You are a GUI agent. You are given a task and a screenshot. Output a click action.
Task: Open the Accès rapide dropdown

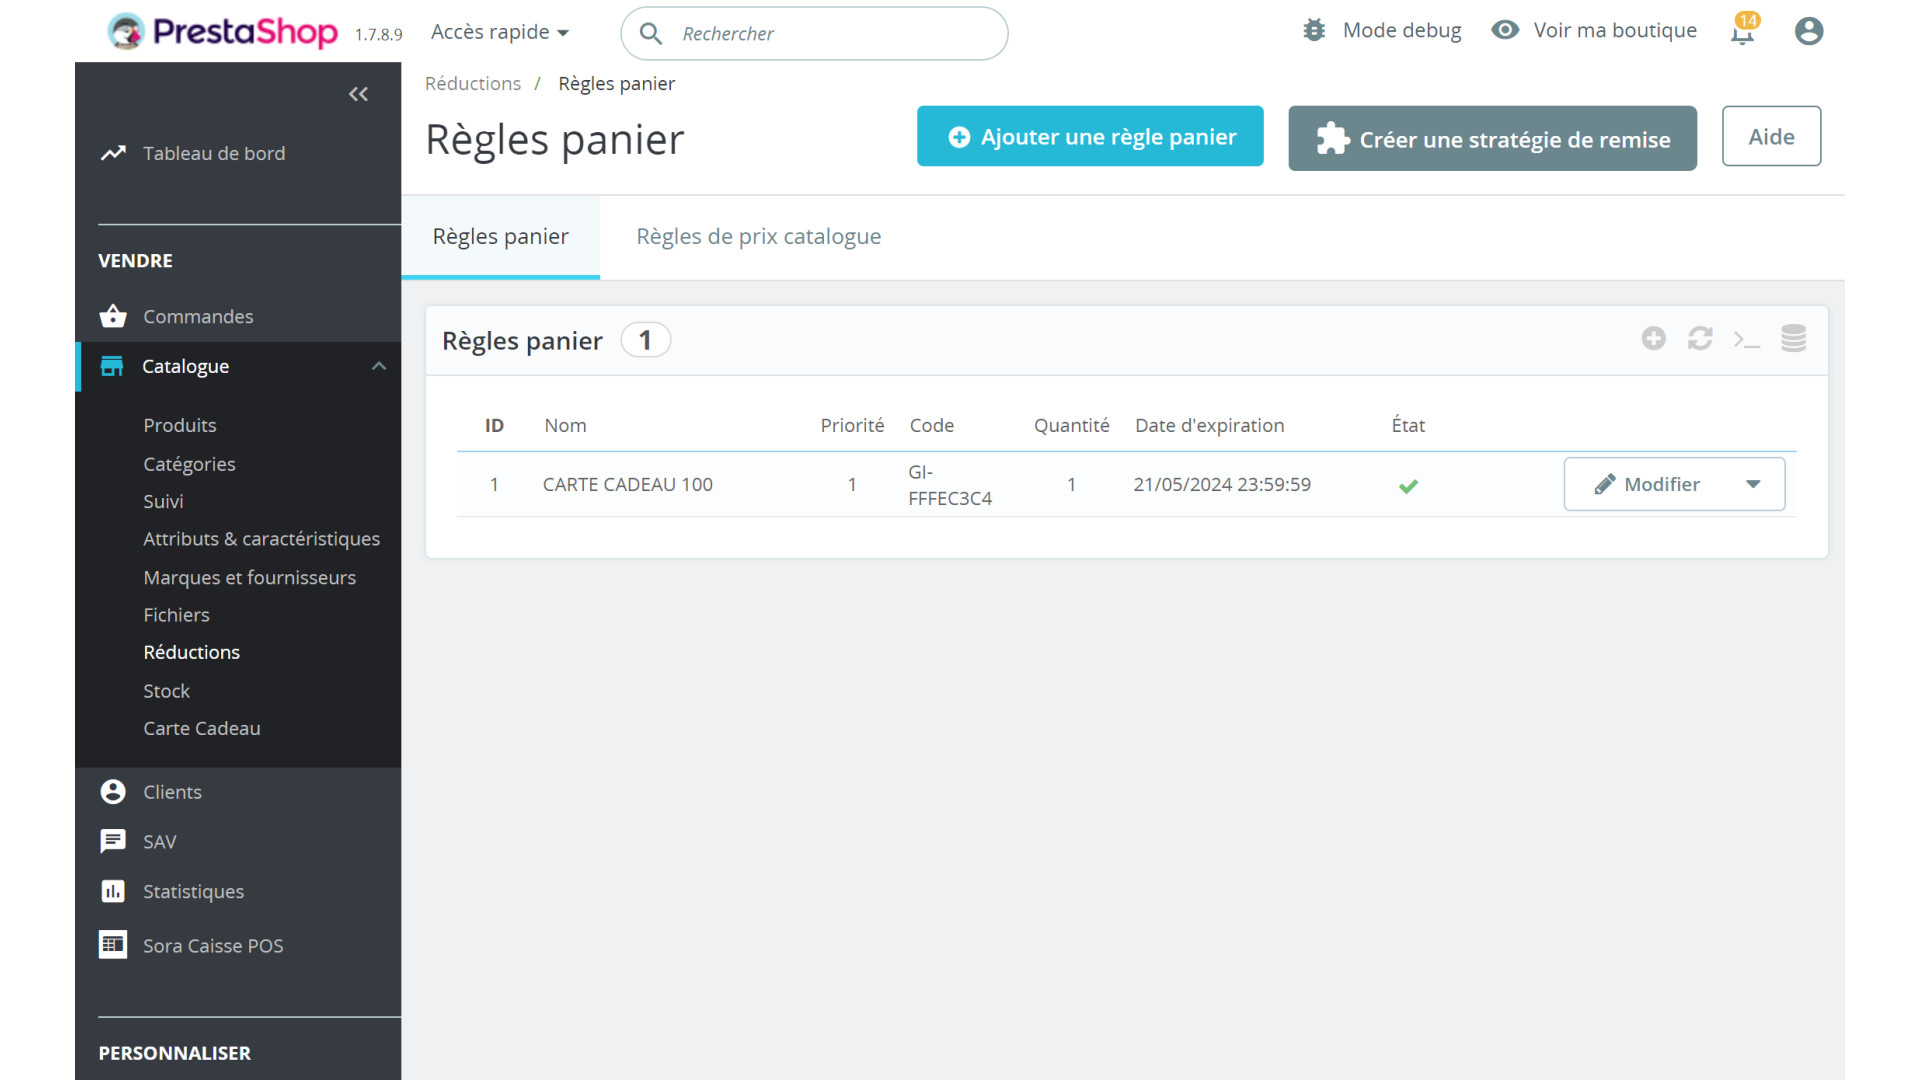(x=499, y=32)
